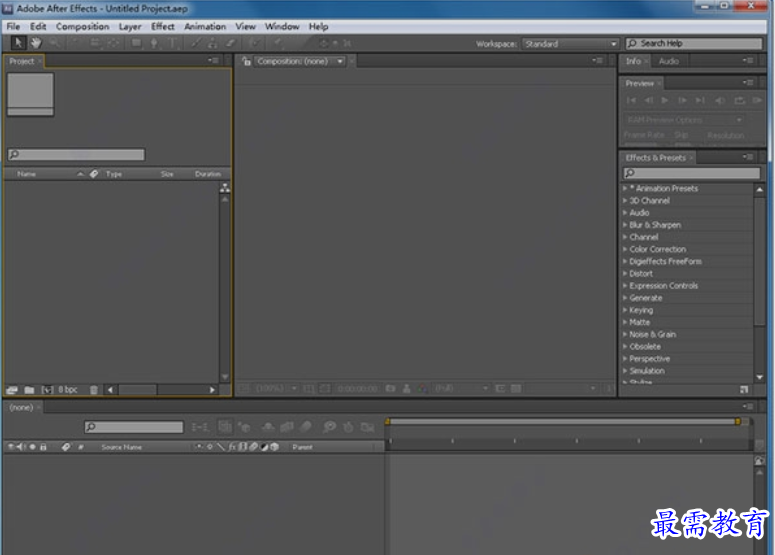
Task: Select the (none) timeline tab
Action: (21, 407)
